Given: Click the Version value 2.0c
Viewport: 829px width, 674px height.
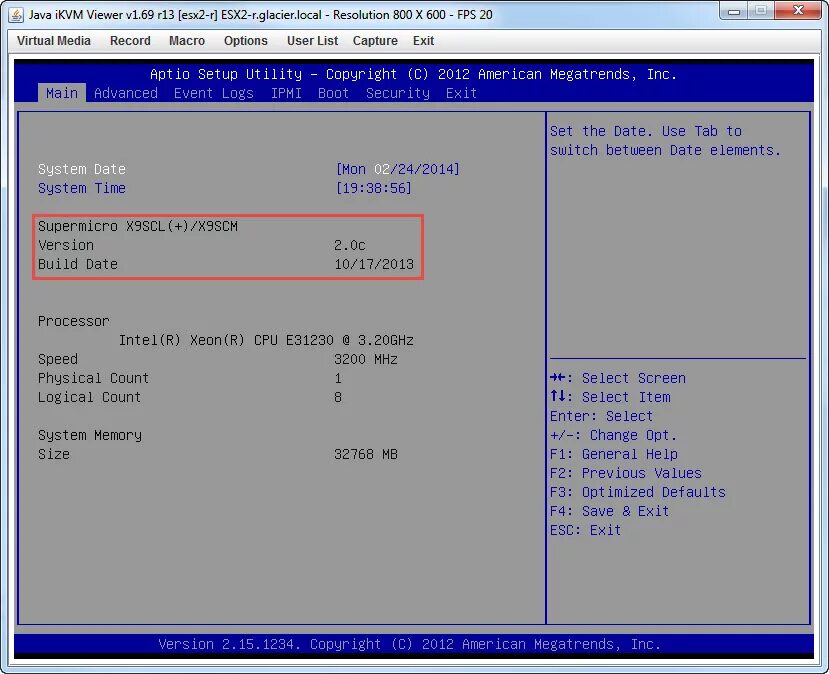Looking at the screenshot, I should click(x=349, y=245).
